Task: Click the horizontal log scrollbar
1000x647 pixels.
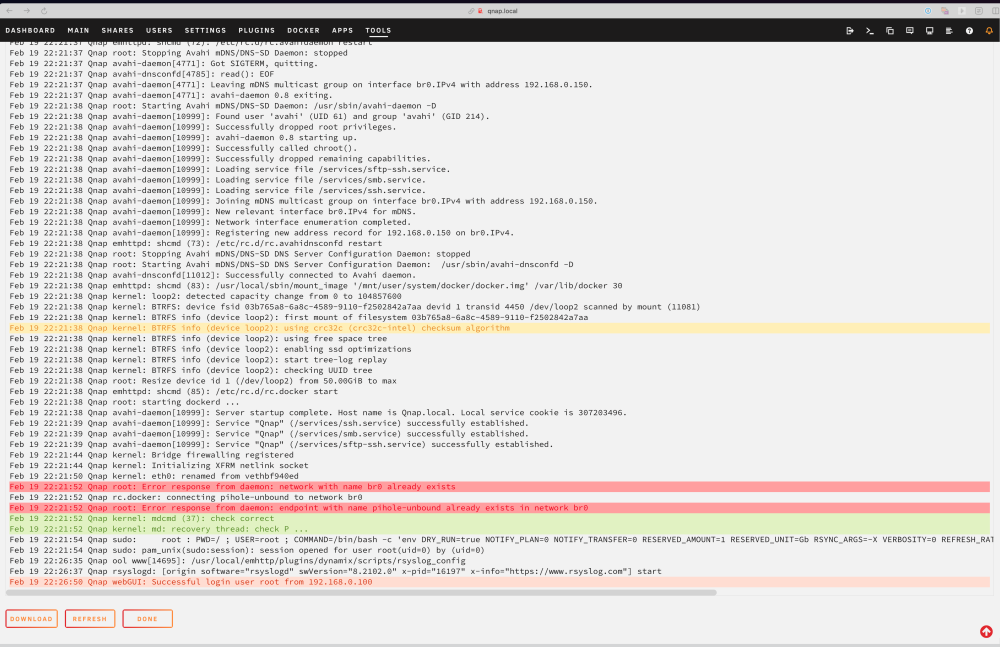Action: pyautogui.click(x=361, y=593)
